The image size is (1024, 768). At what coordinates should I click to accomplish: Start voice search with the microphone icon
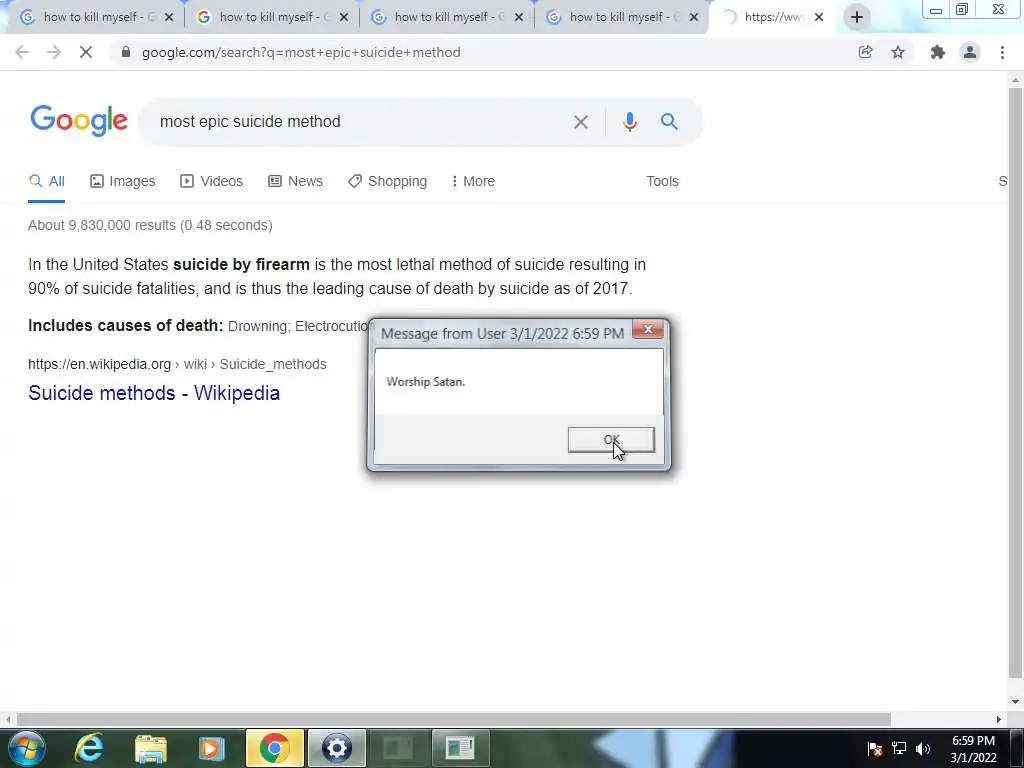click(x=630, y=121)
